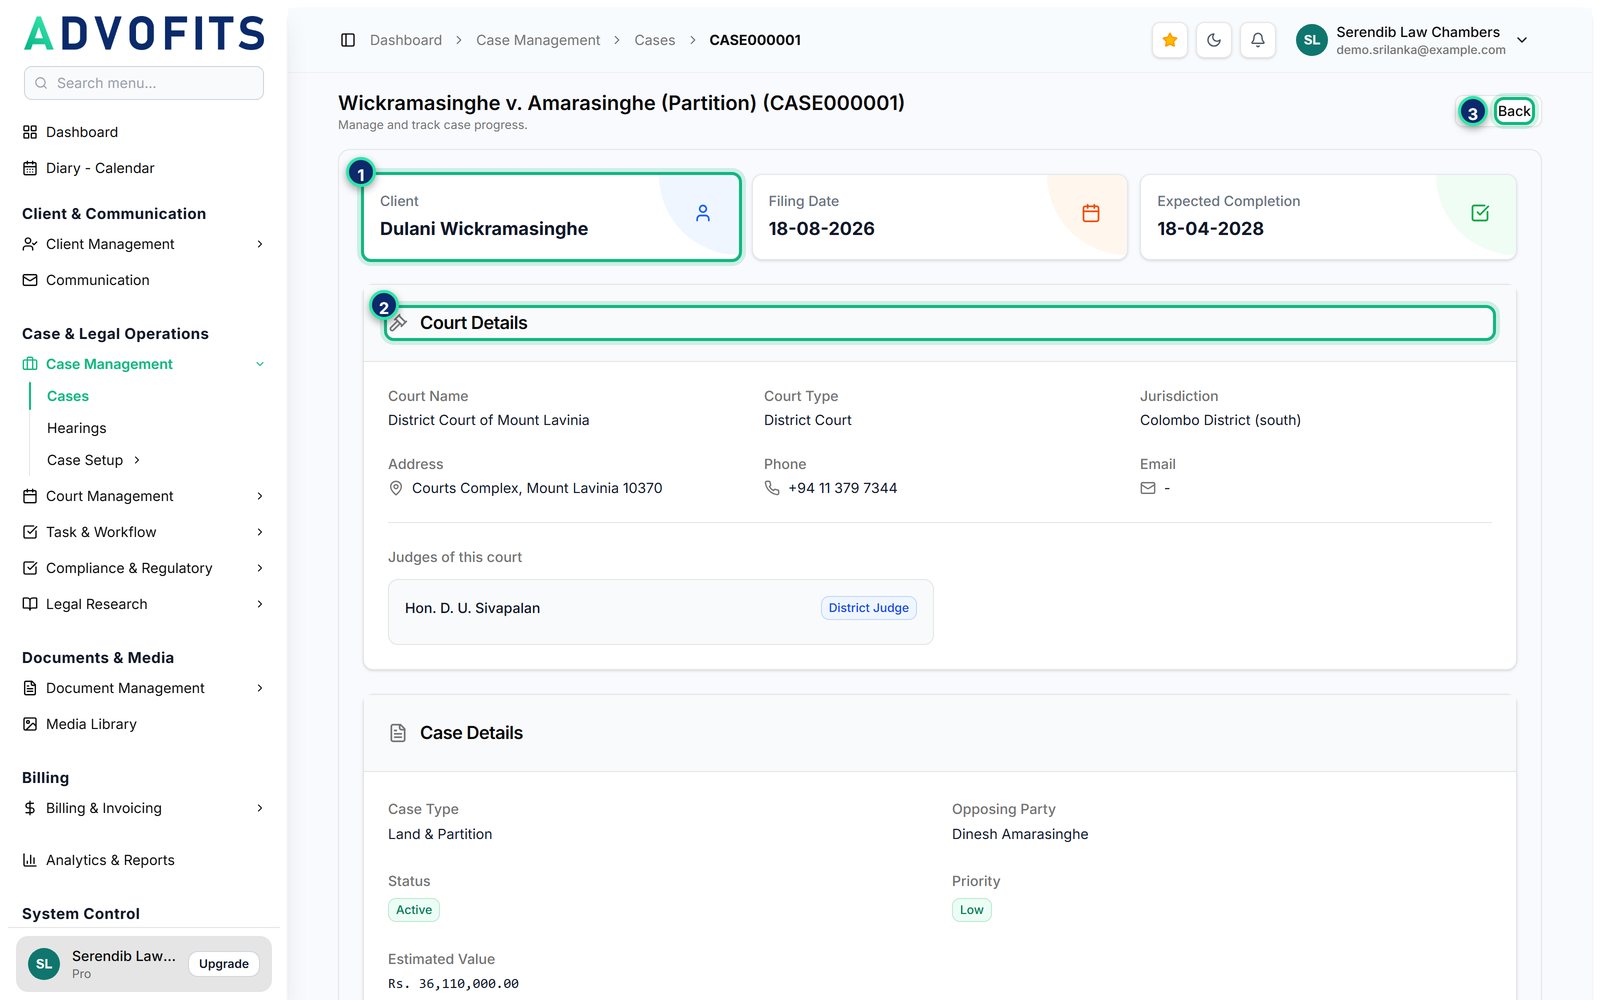Click the Upgrade button
Screen dimensions: 1600x1000
pyautogui.click(x=224, y=964)
